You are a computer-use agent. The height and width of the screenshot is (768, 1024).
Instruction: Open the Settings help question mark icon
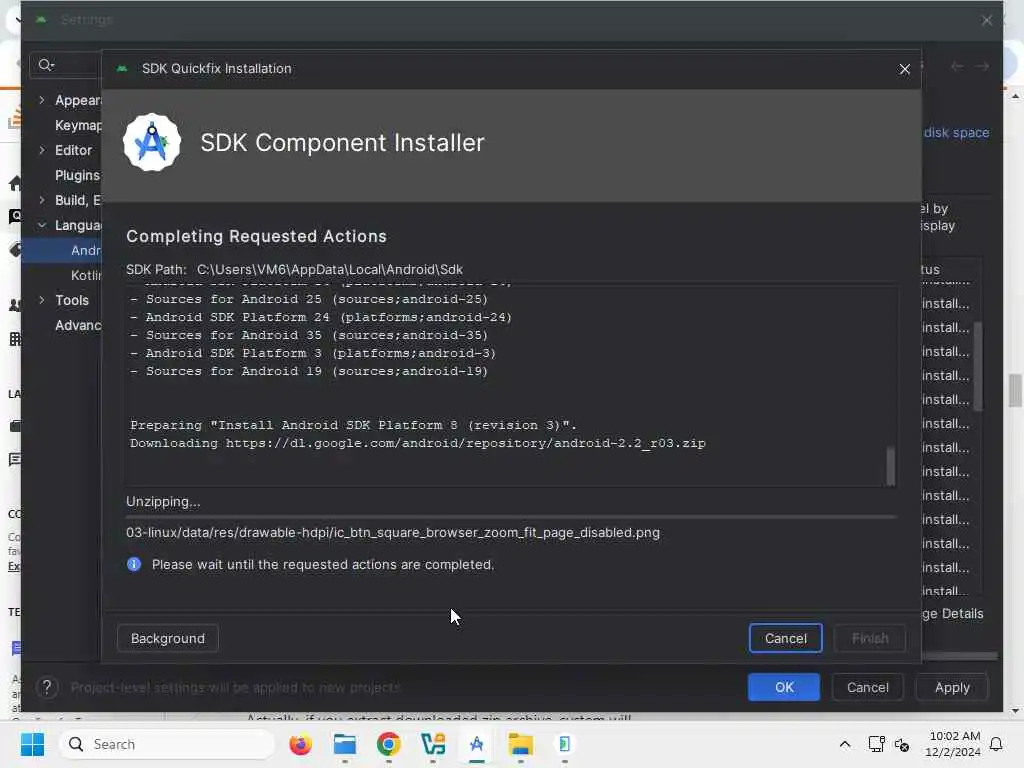[46, 687]
